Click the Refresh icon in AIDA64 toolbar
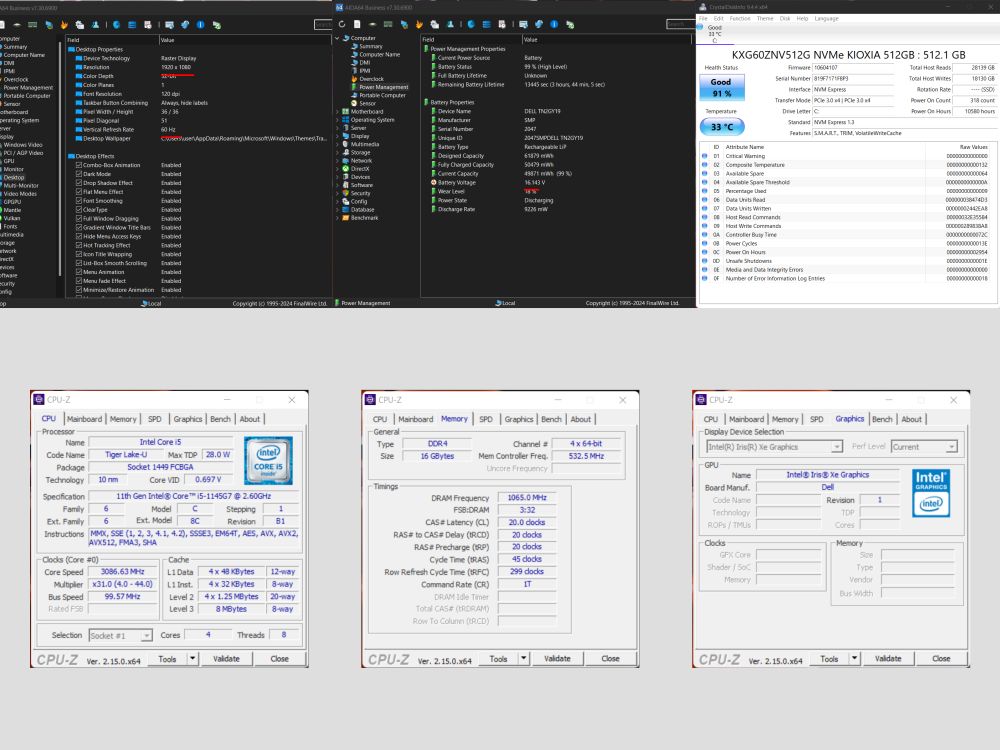1000x750 pixels. coord(343,23)
